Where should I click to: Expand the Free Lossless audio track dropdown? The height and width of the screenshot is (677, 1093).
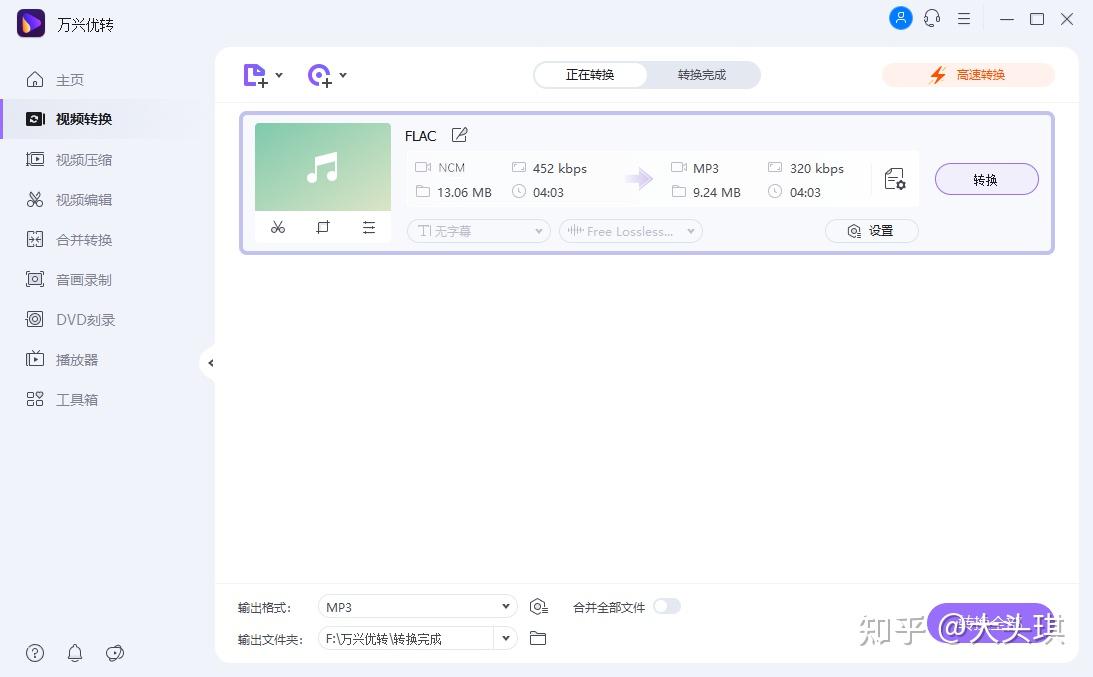point(630,231)
